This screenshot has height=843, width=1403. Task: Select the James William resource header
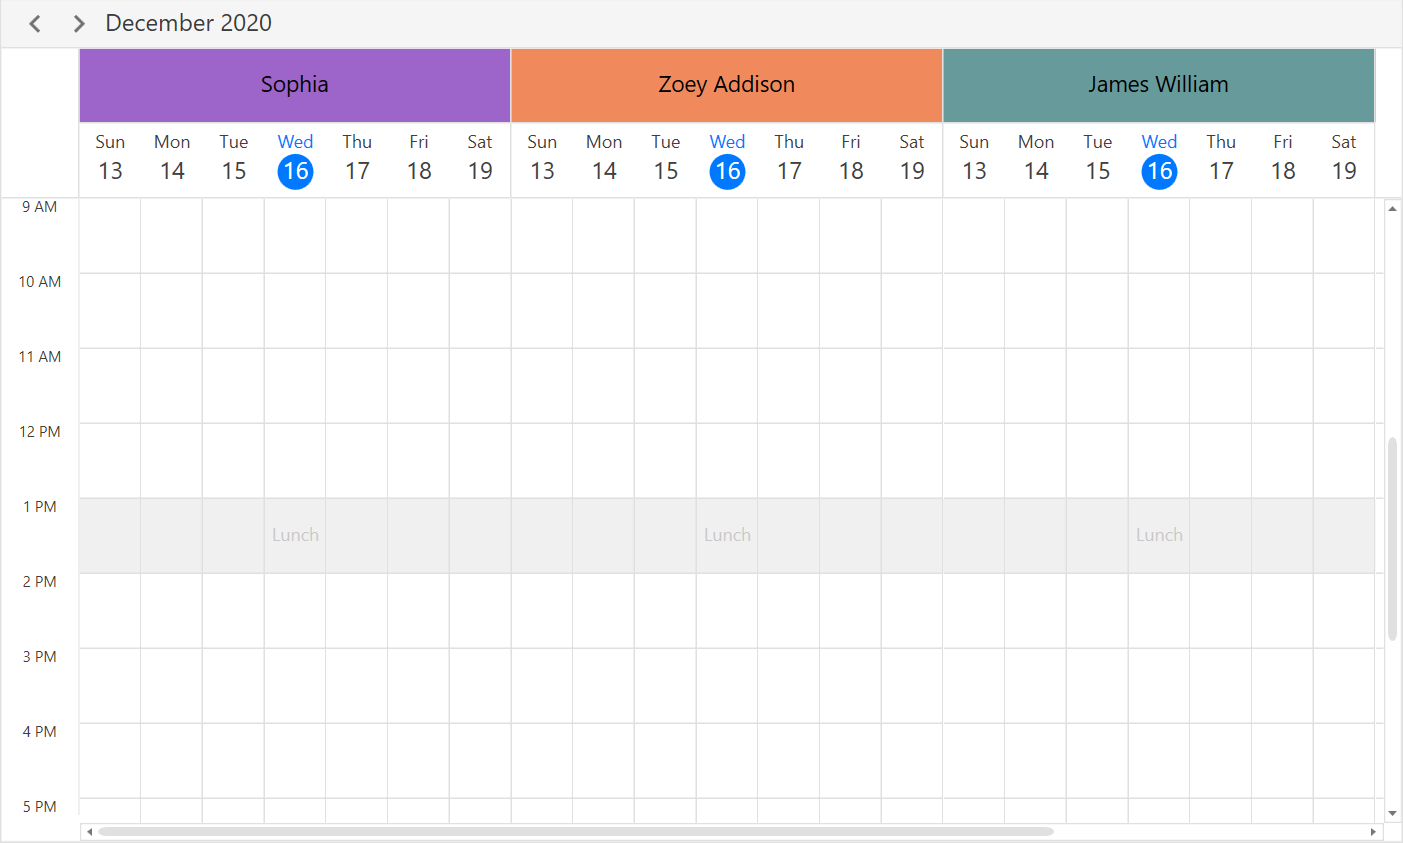(x=1159, y=85)
